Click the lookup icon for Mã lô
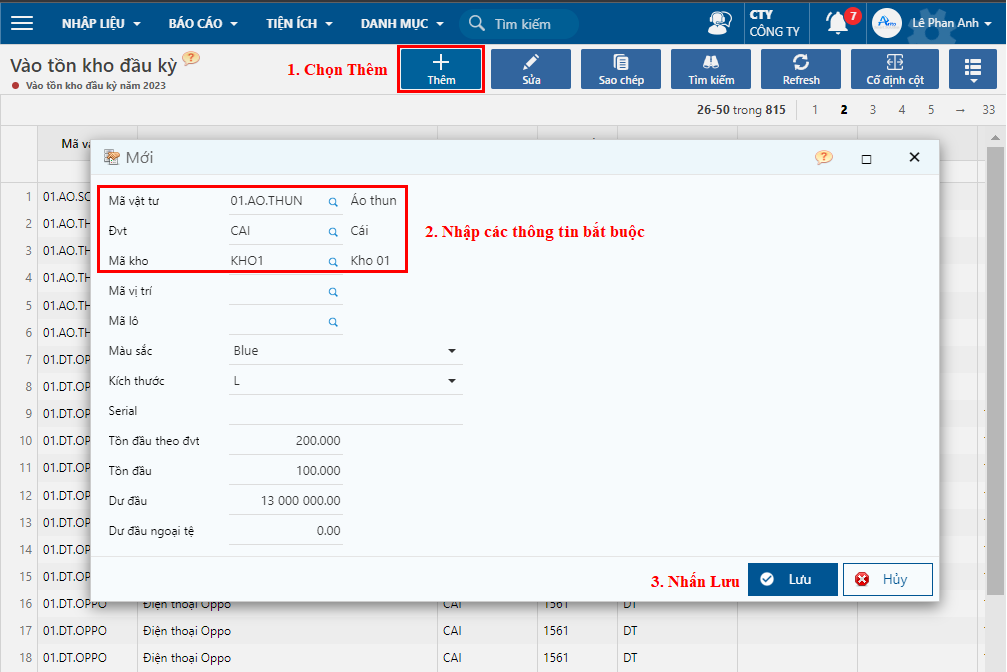 point(334,322)
